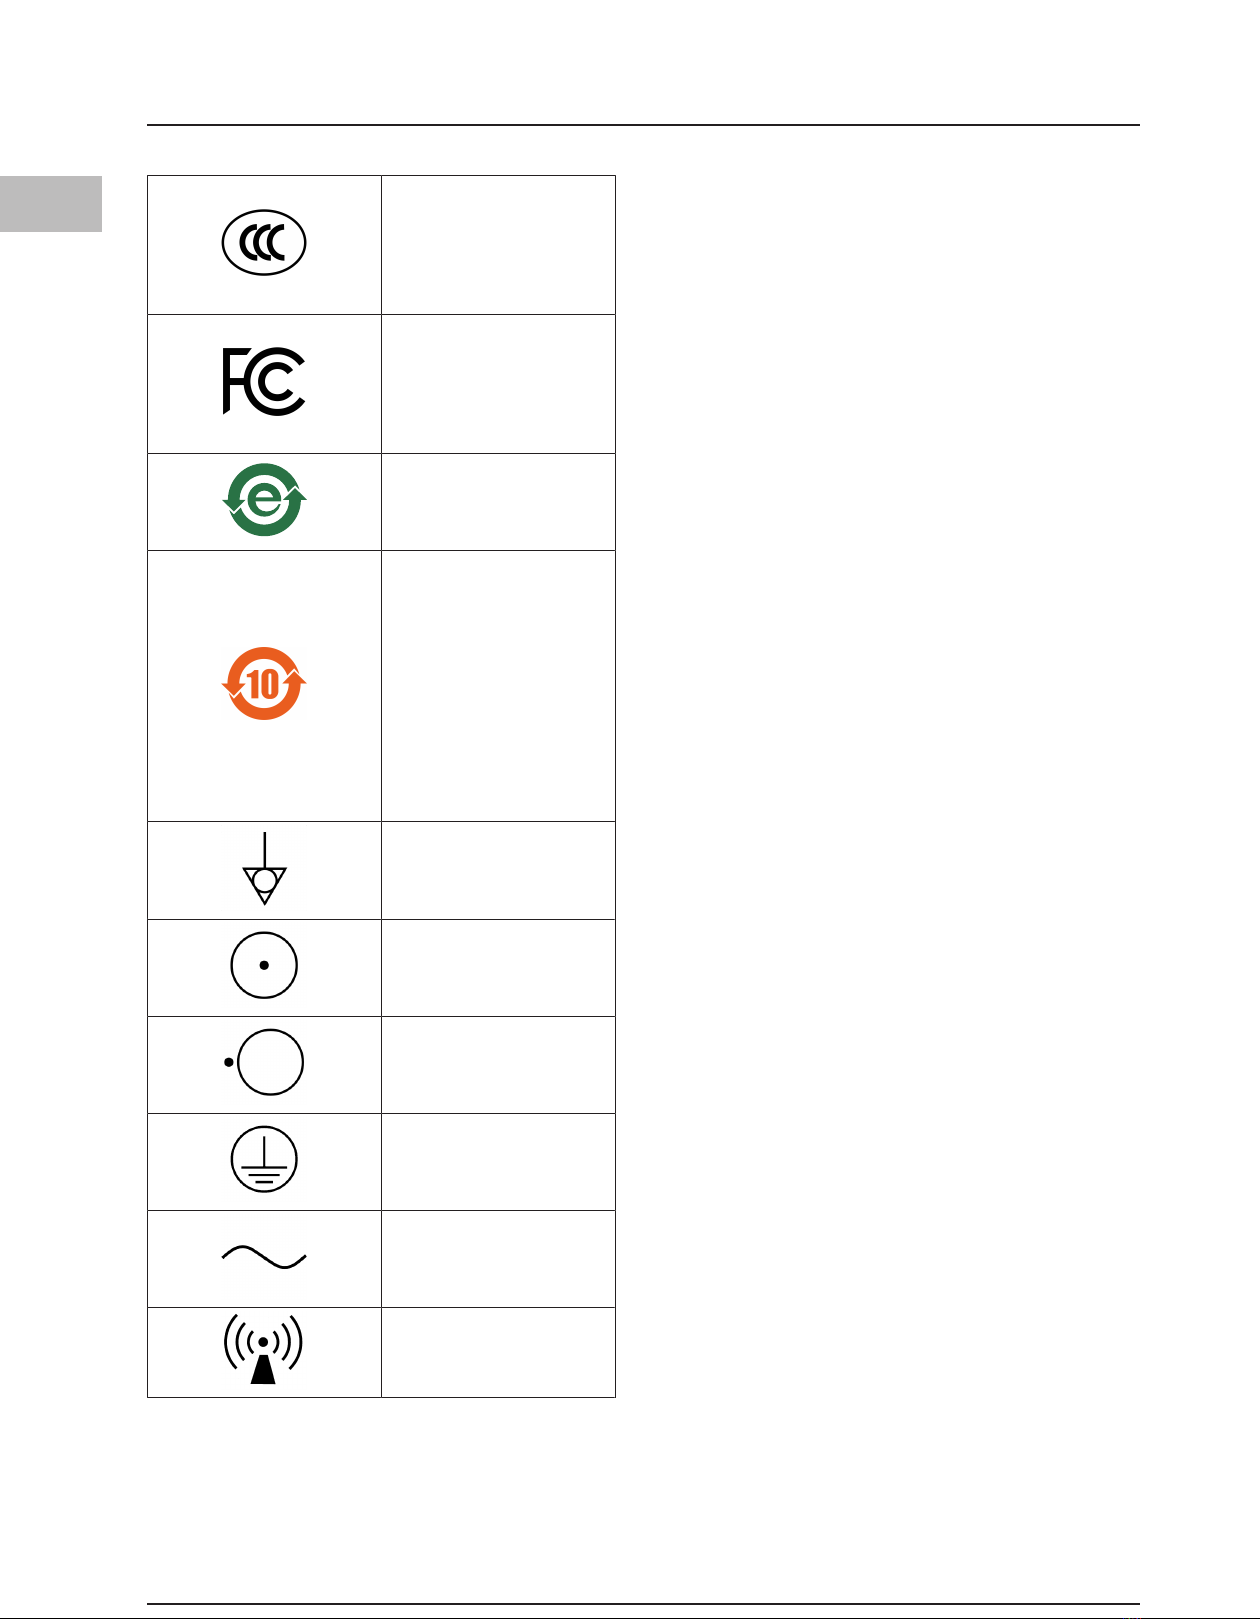The width and height of the screenshot is (1260, 1619).
Task: Click the empty description cell beside FCC logo
Action: [x=498, y=384]
